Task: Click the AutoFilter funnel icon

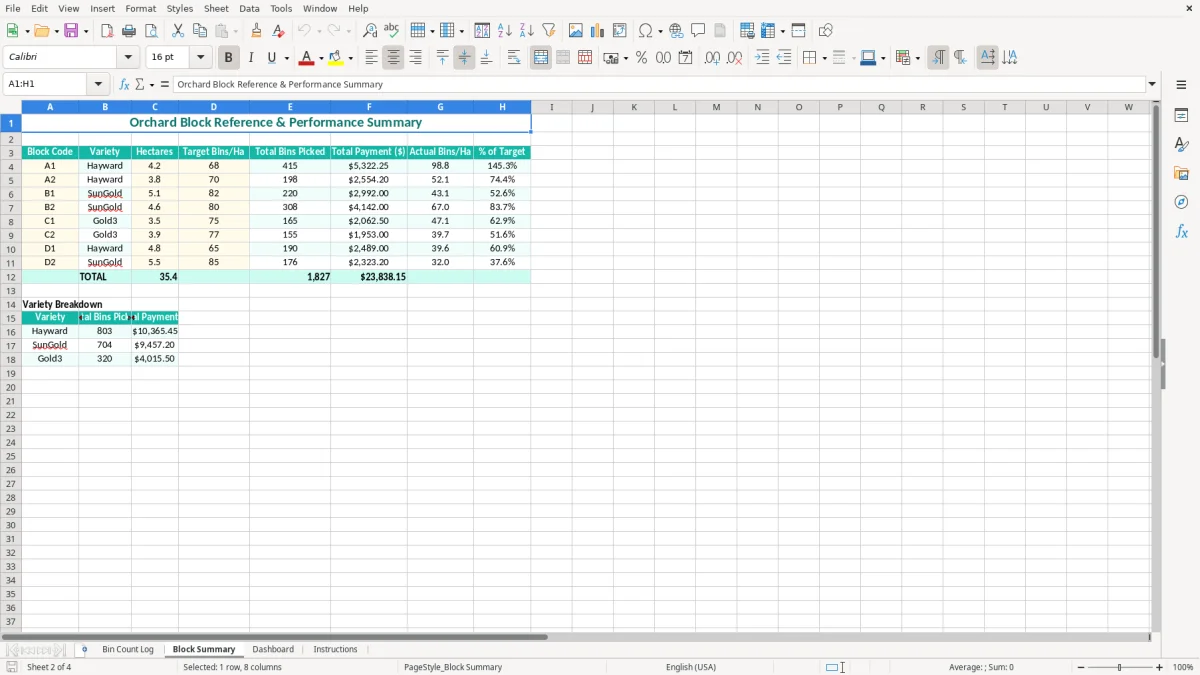Action: tap(549, 31)
